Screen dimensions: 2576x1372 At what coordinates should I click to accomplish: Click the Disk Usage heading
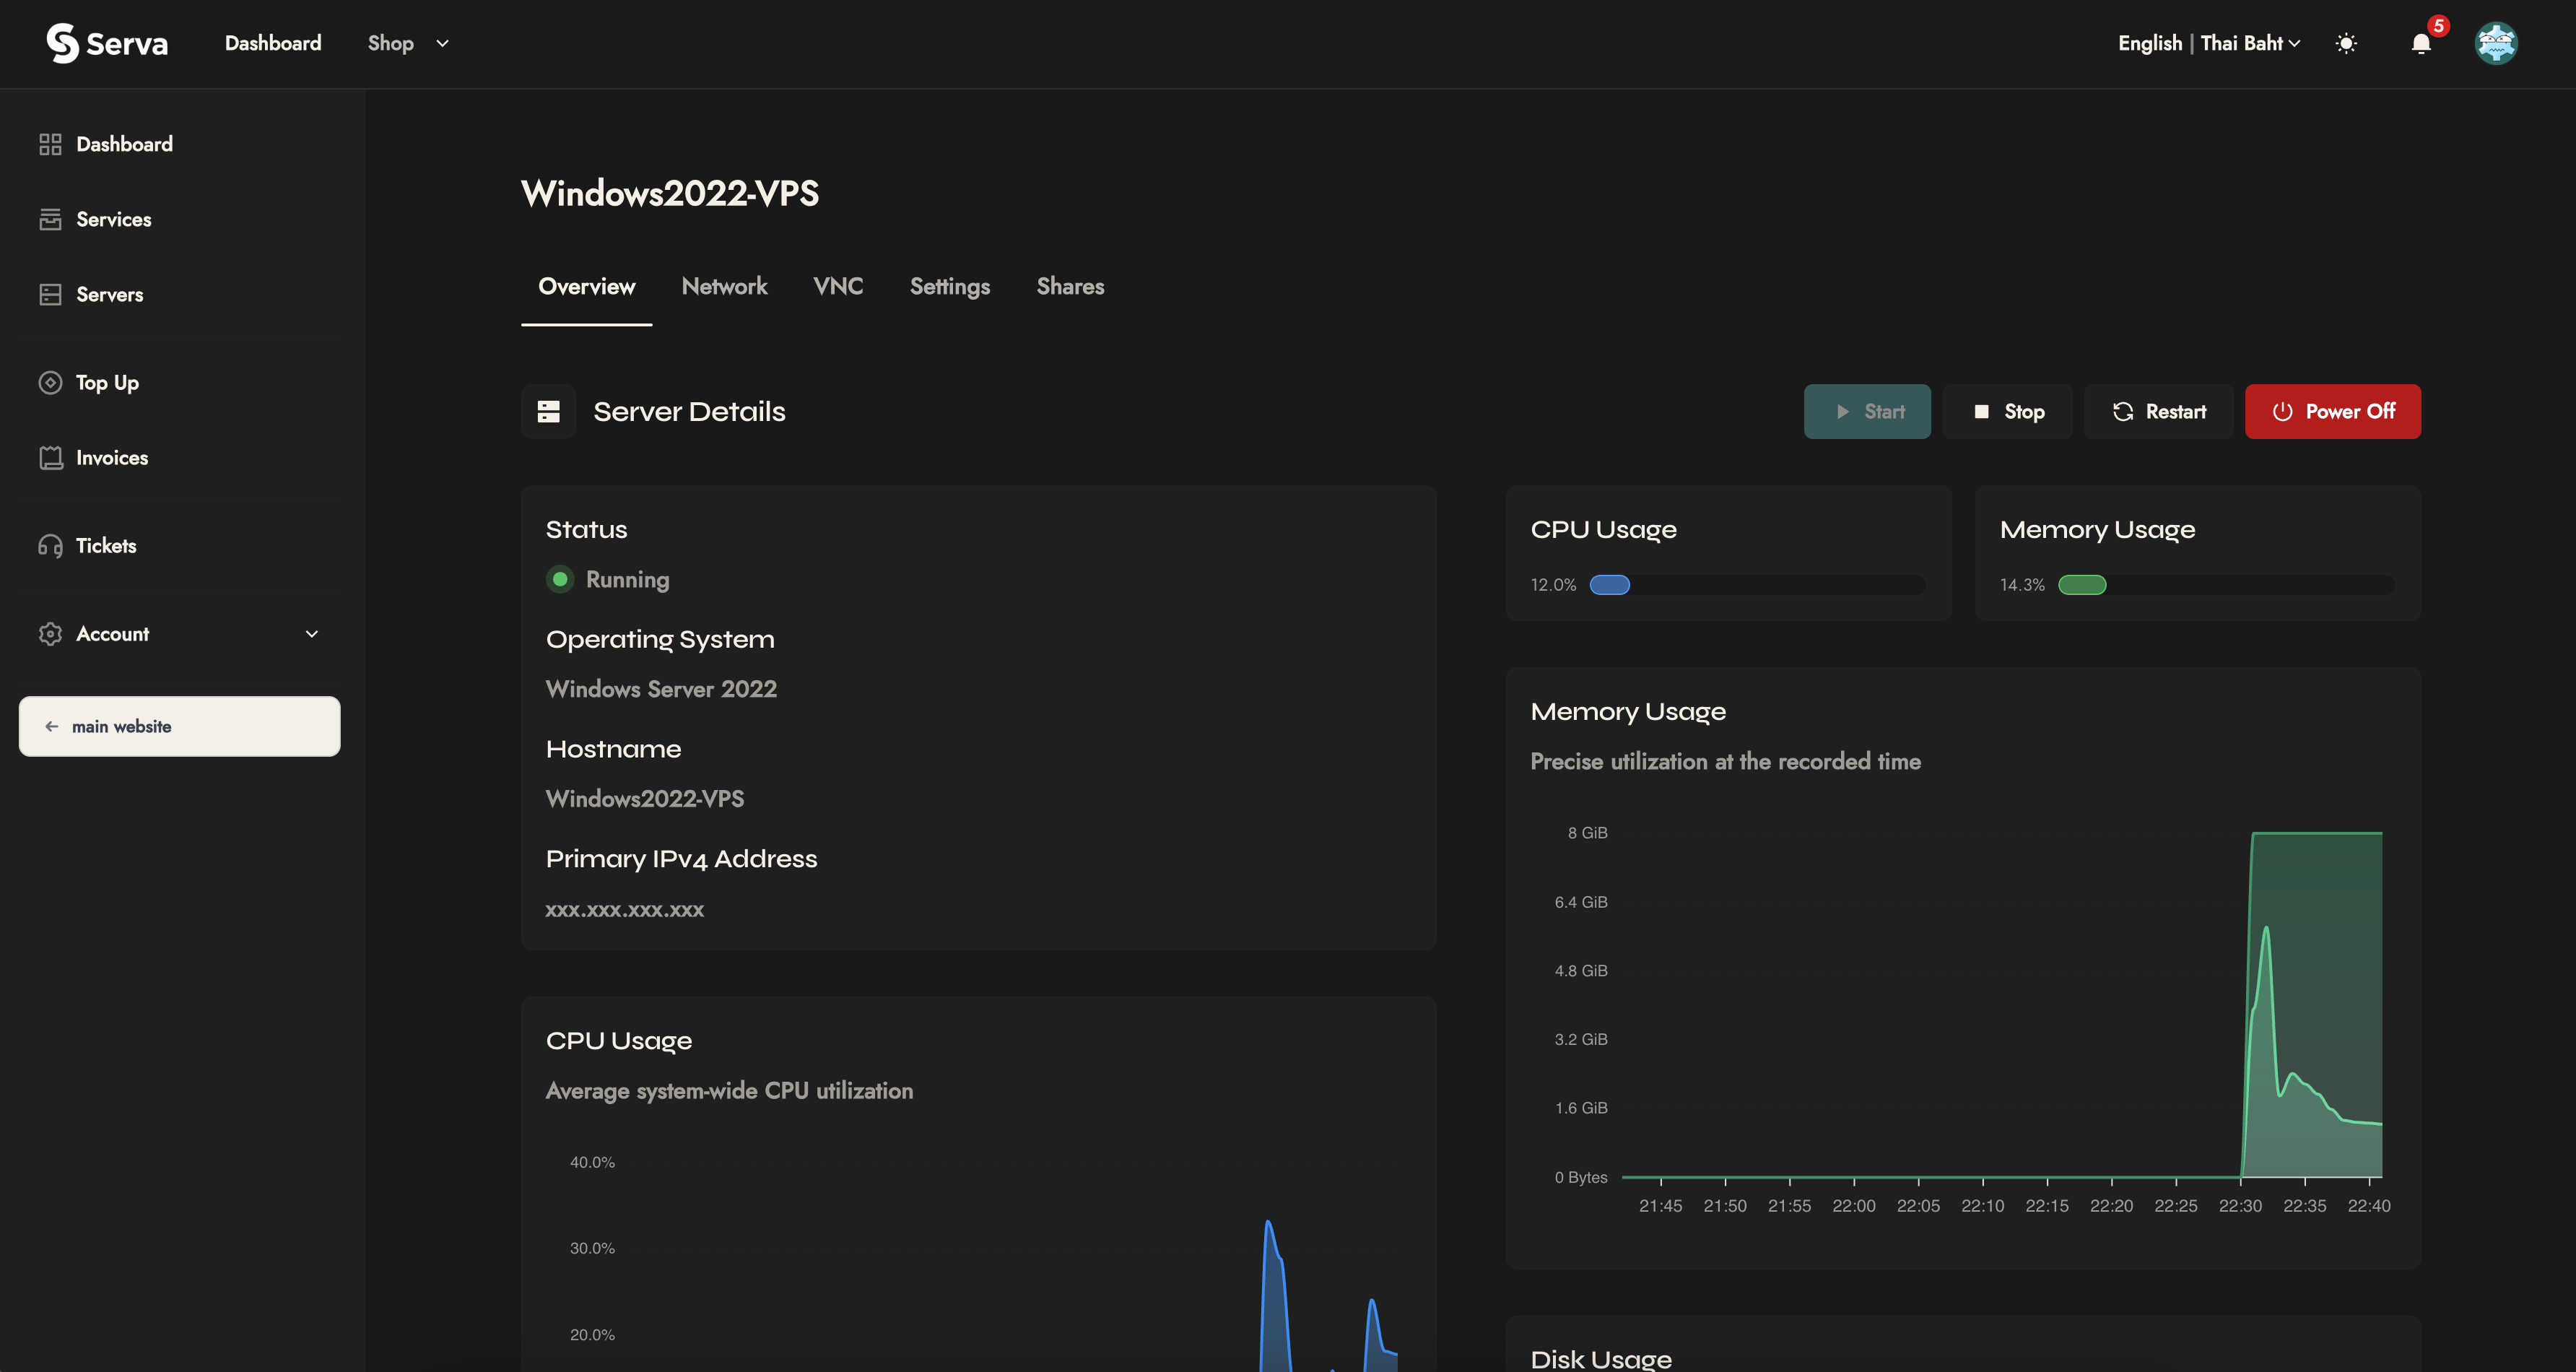coord(1601,1359)
